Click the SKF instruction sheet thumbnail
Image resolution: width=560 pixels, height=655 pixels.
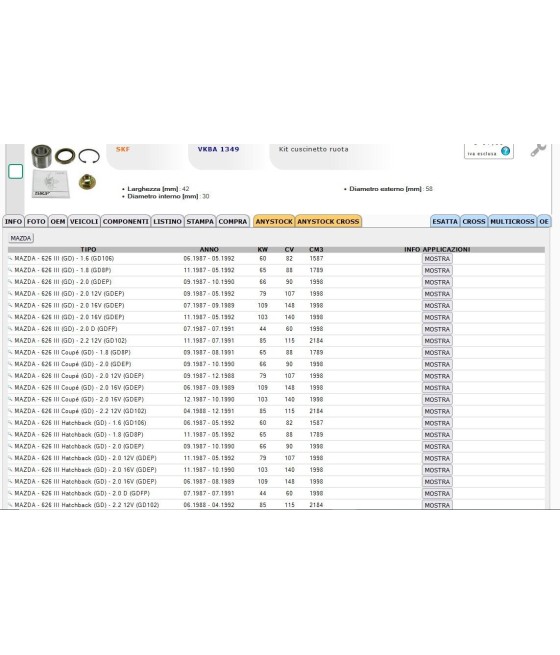tap(51, 183)
